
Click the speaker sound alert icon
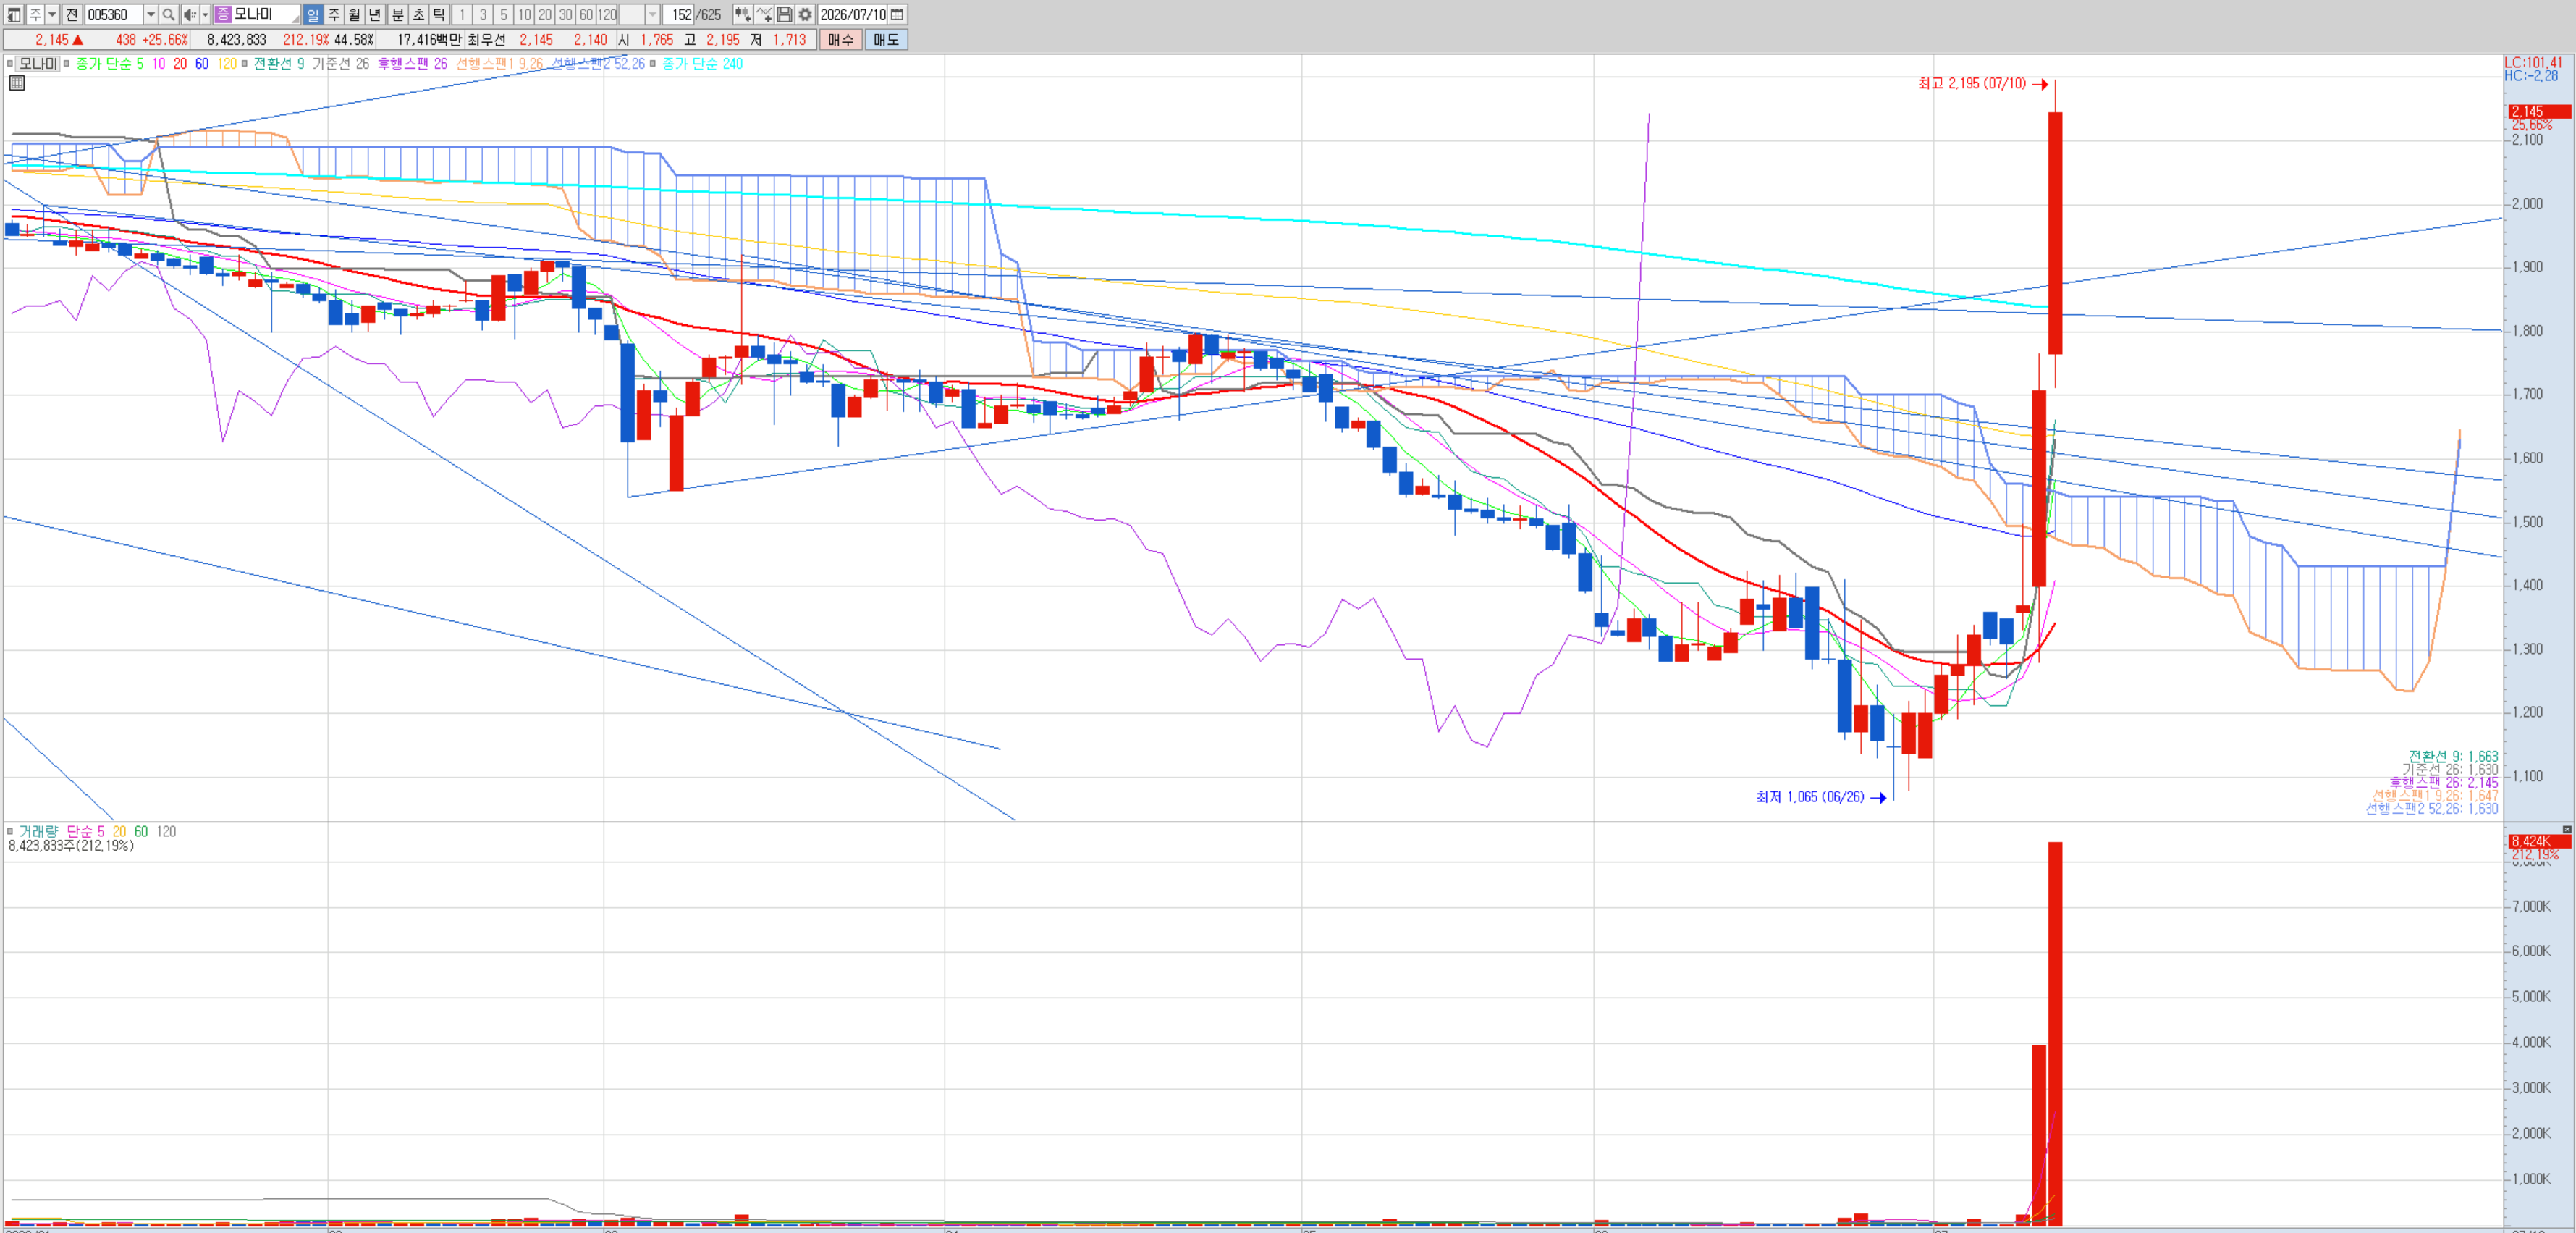189,14
